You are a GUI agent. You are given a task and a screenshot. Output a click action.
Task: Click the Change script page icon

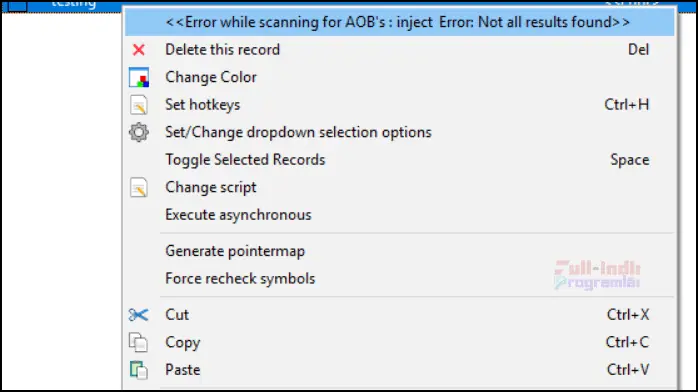pos(139,187)
